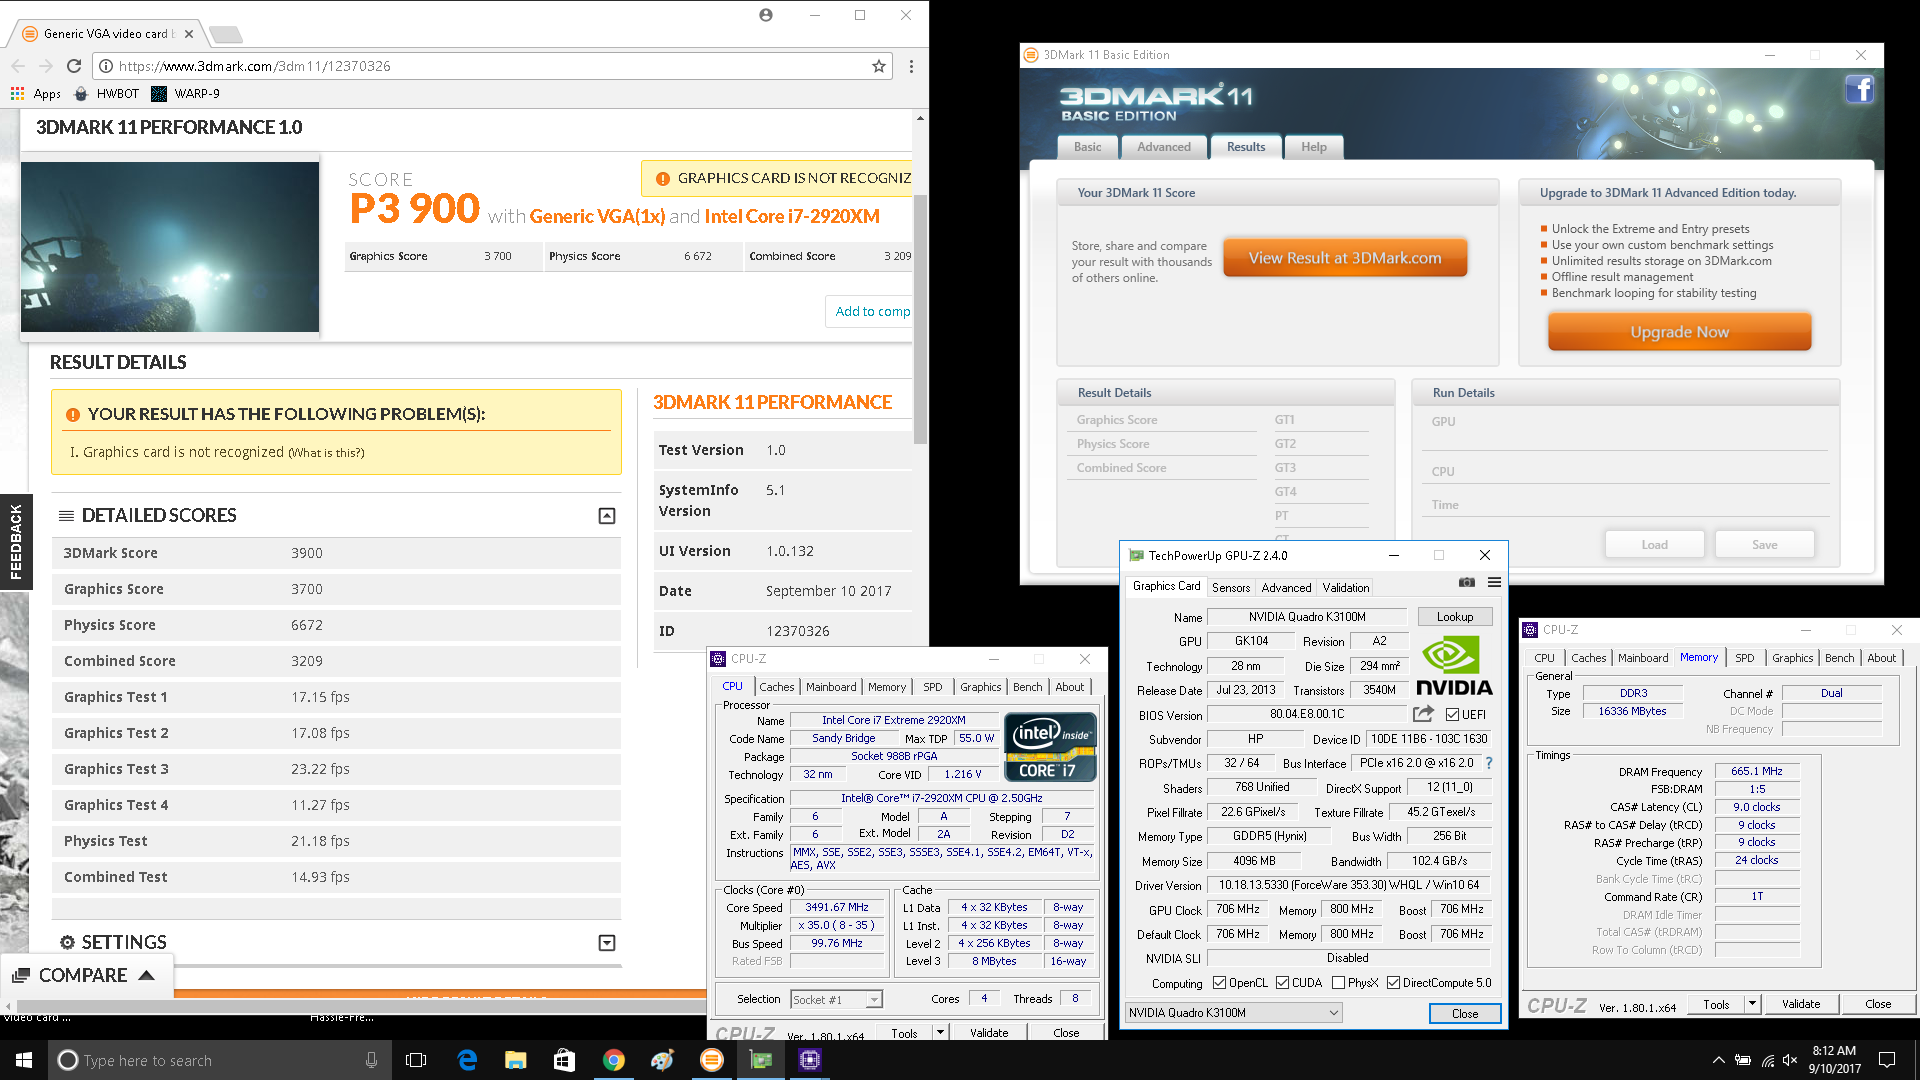Open the HWBOT bookmark
This screenshot has width=1920, height=1080.
point(107,93)
